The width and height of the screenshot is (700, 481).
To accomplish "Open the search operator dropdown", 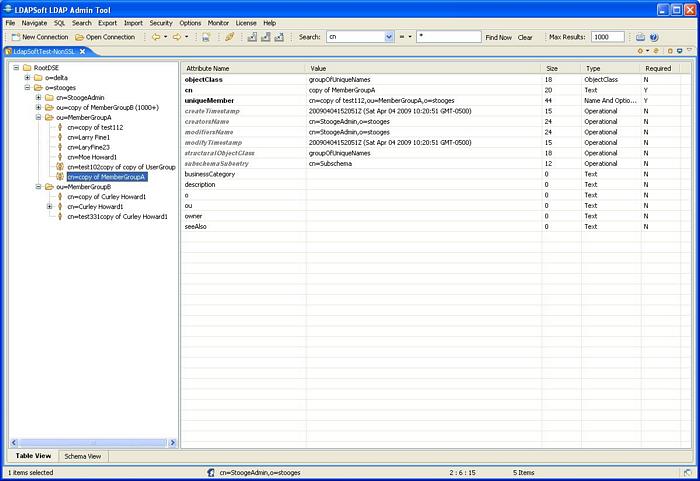I will click(409, 37).
